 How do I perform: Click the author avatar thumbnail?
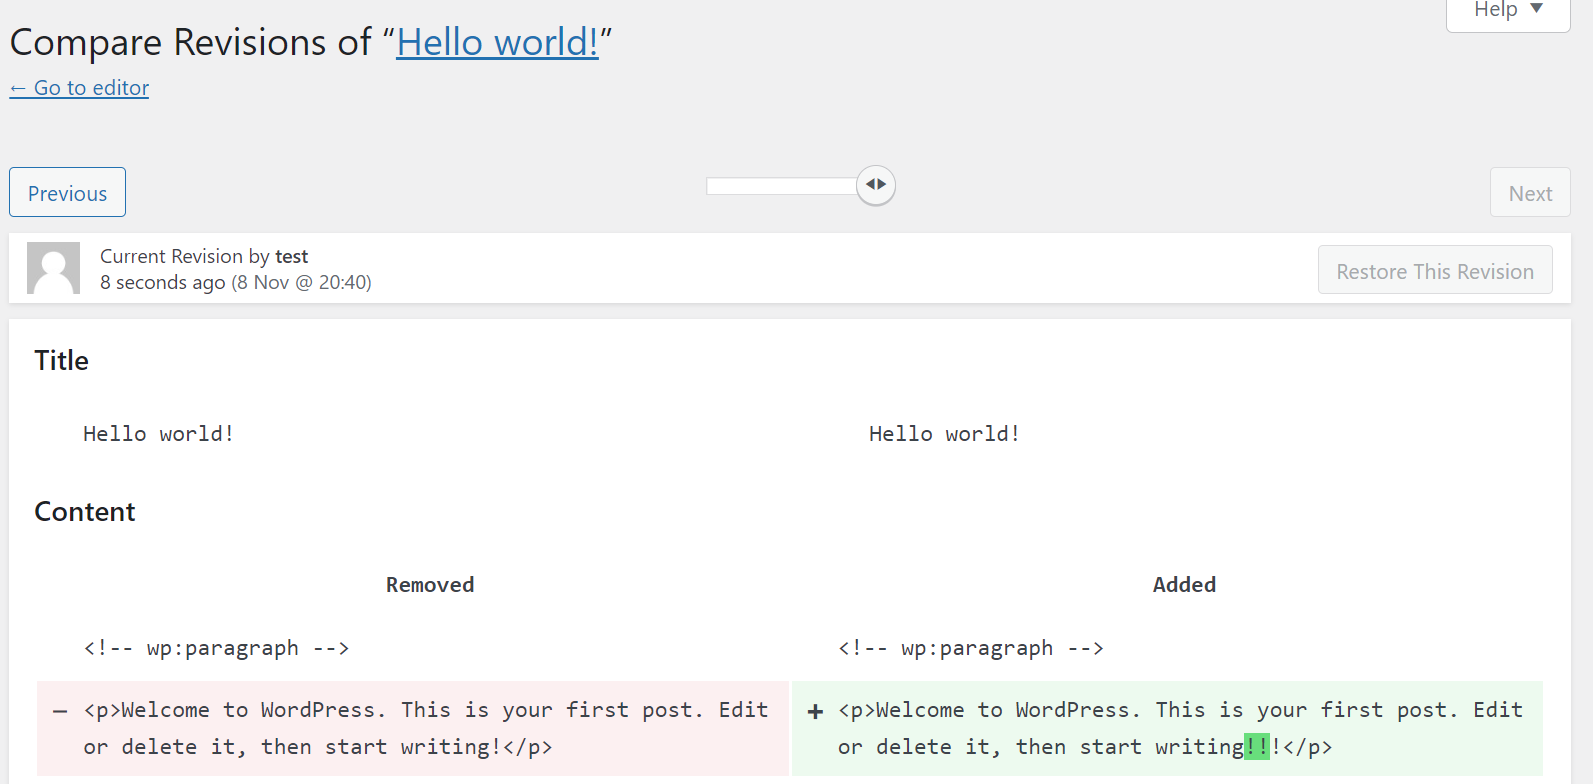pyautogui.click(x=53, y=268)
